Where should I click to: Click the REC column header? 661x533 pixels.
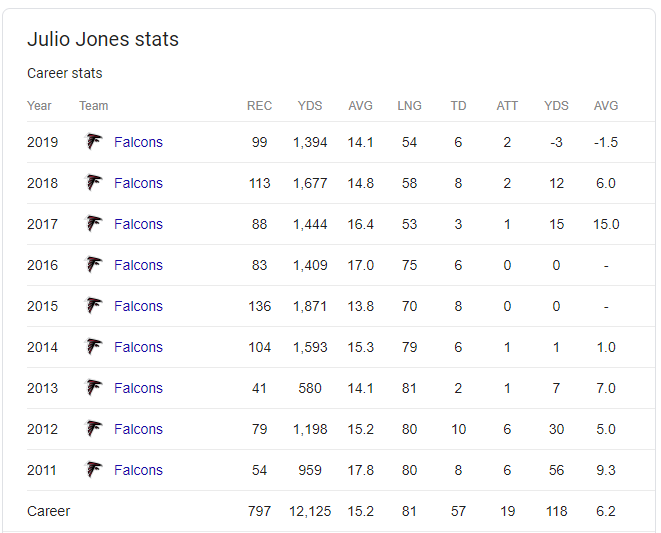point(259,105)
